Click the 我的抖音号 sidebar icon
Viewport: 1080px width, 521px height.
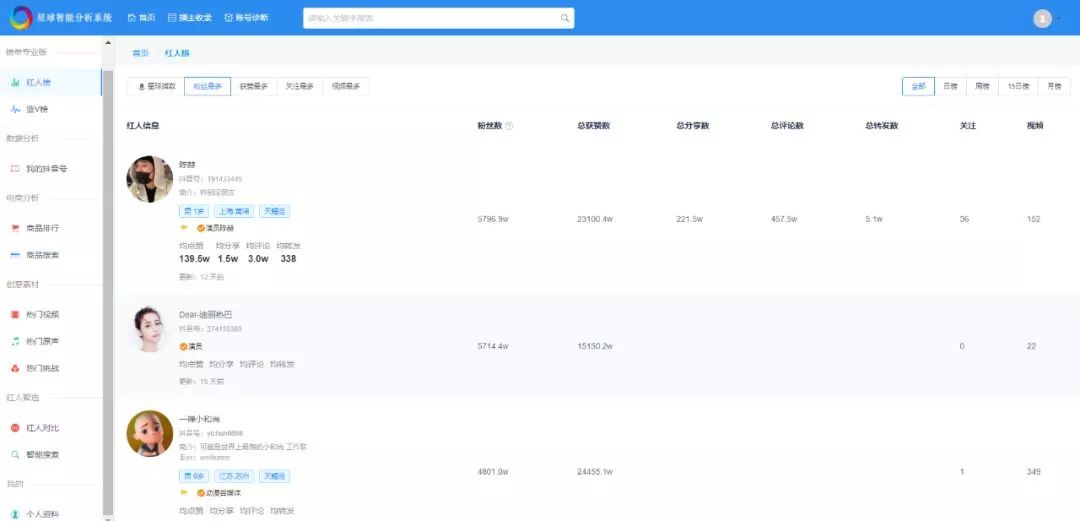click(15, 169)
